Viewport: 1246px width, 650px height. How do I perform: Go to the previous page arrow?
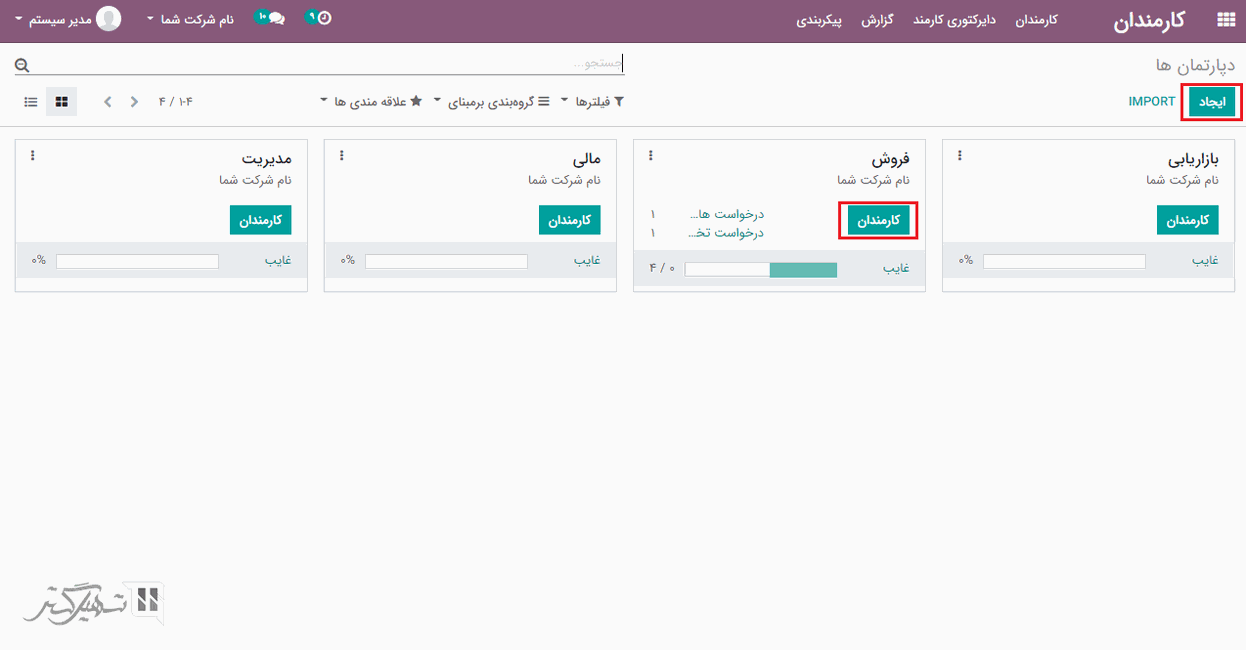point(134,102)
